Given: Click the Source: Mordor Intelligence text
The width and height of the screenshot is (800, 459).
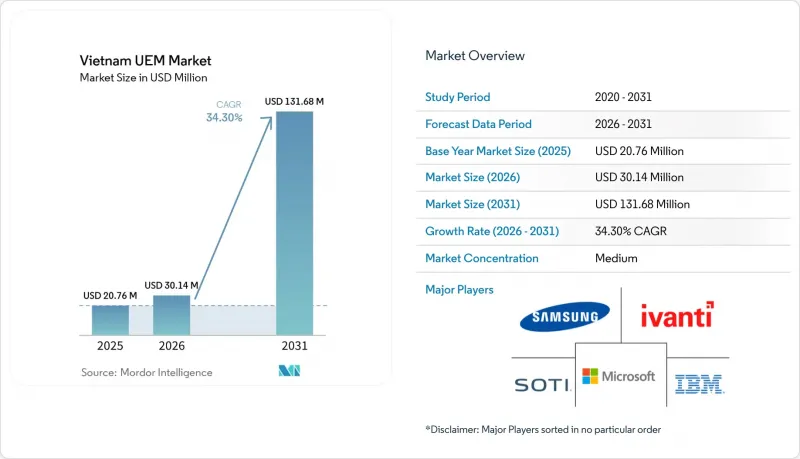Looking at the screenshot, I should pyautogui.click(x=146, y=372).
